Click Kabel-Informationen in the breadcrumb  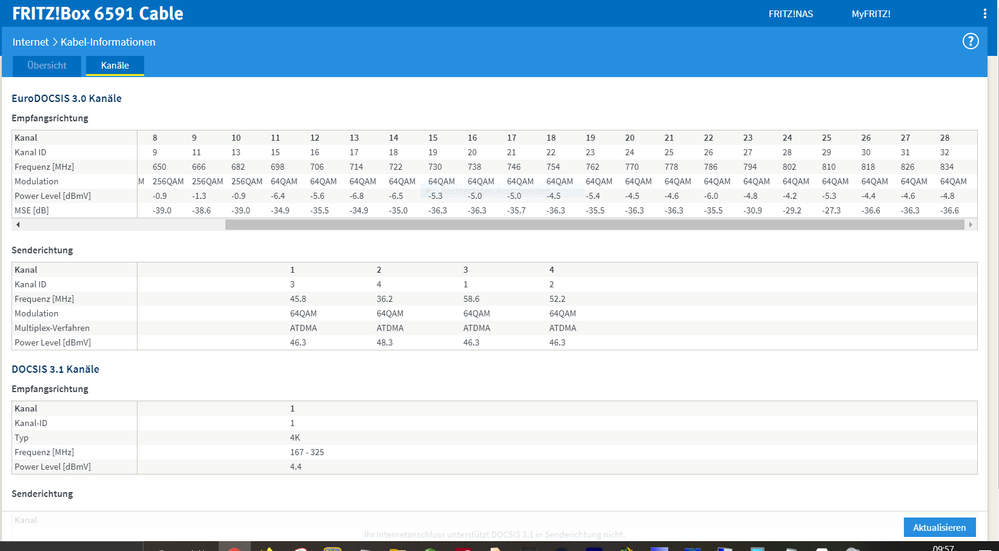[x=108, y=42]
